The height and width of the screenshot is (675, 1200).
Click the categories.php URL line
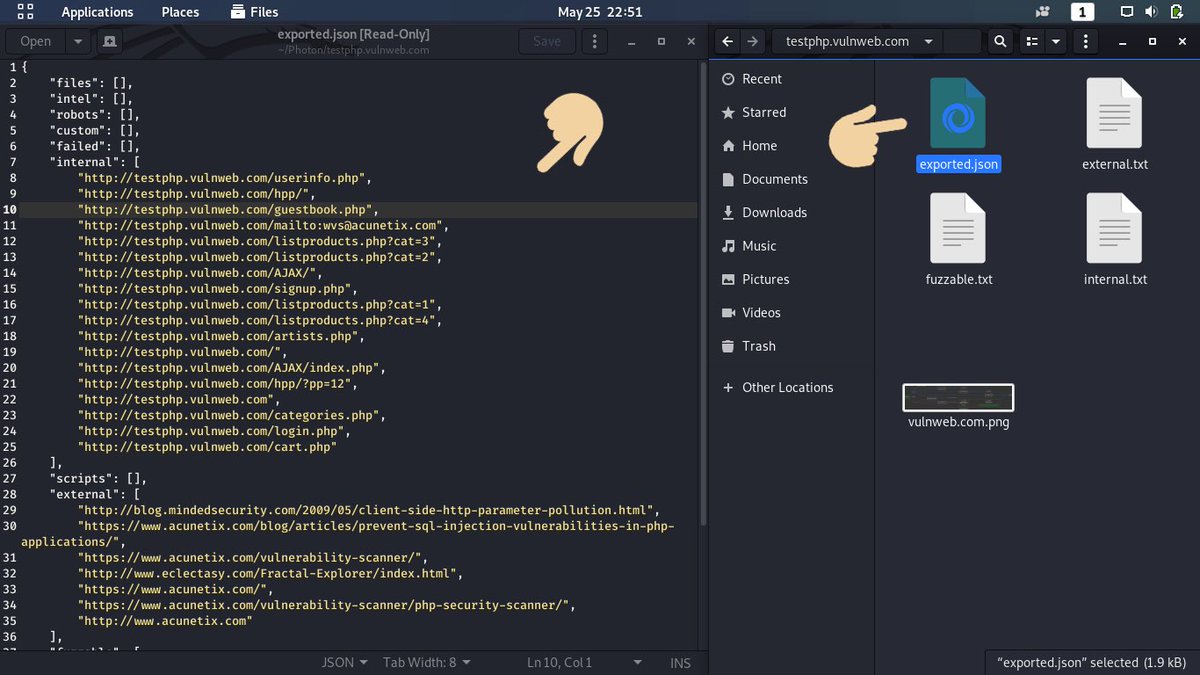coord(232,415)
